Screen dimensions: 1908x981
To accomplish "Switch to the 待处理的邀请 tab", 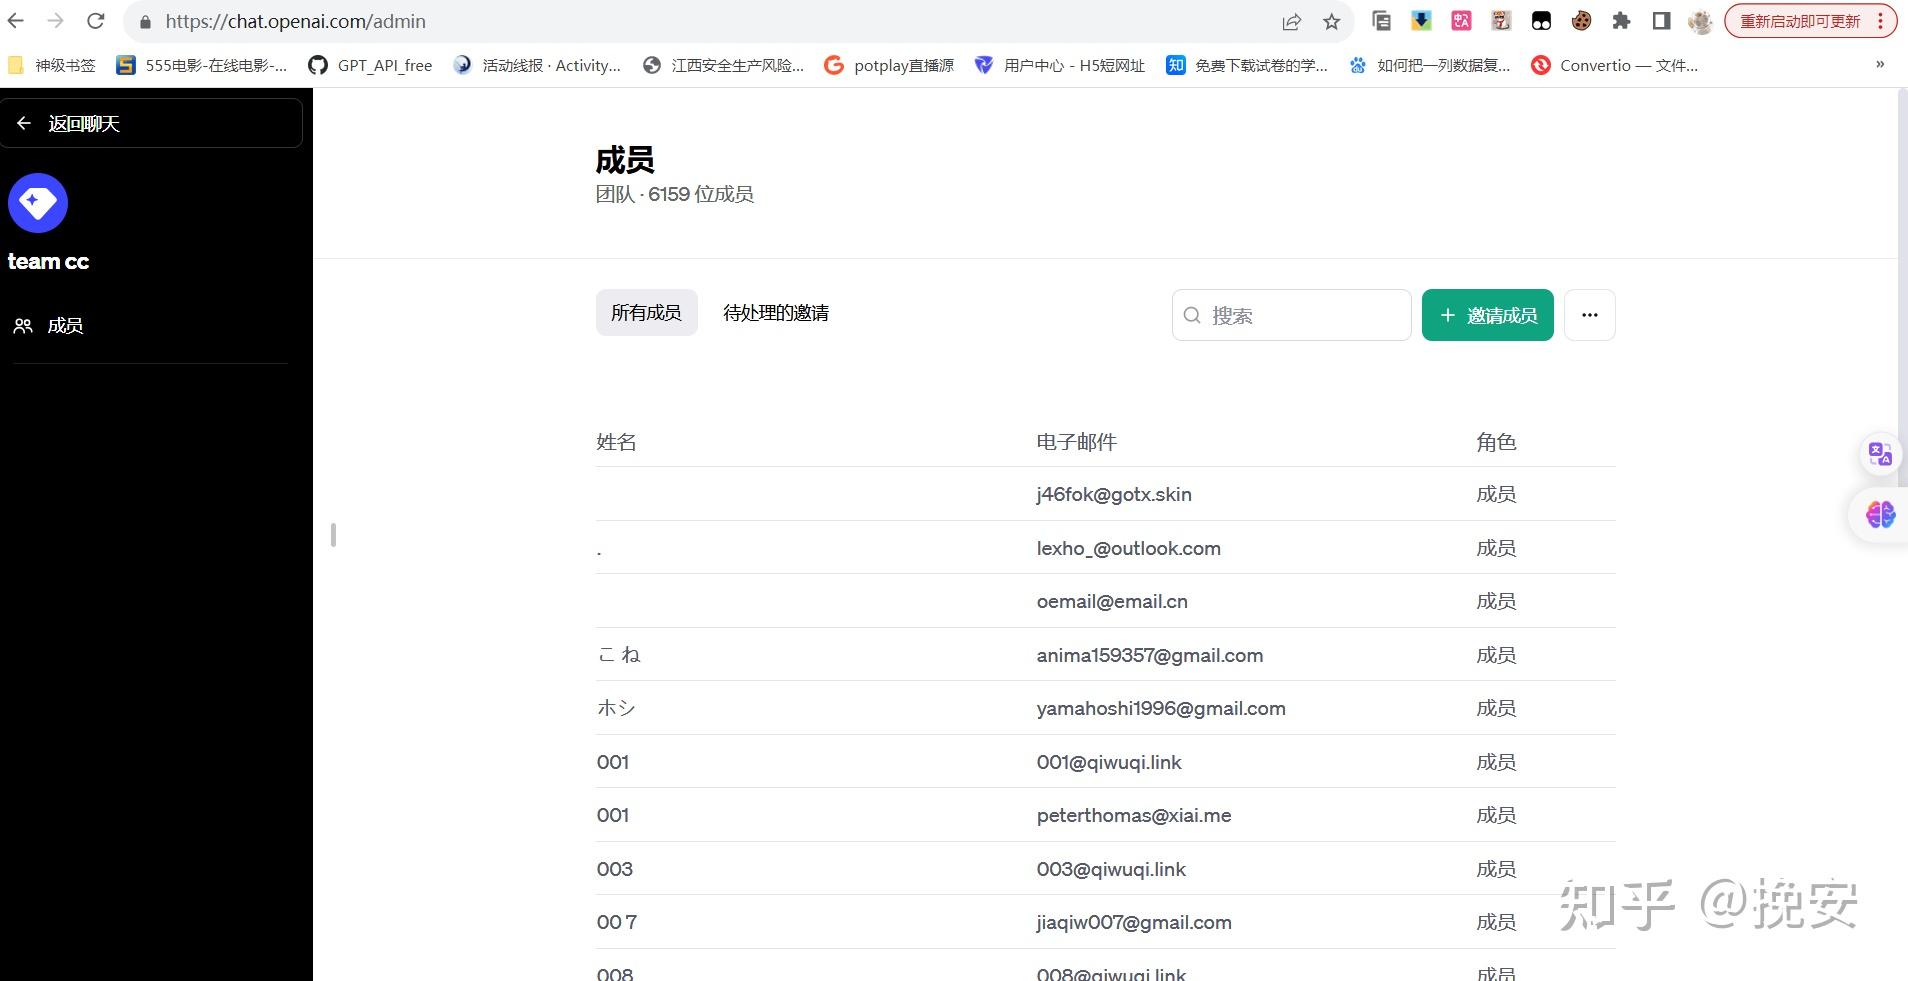I will pos(775,312).
